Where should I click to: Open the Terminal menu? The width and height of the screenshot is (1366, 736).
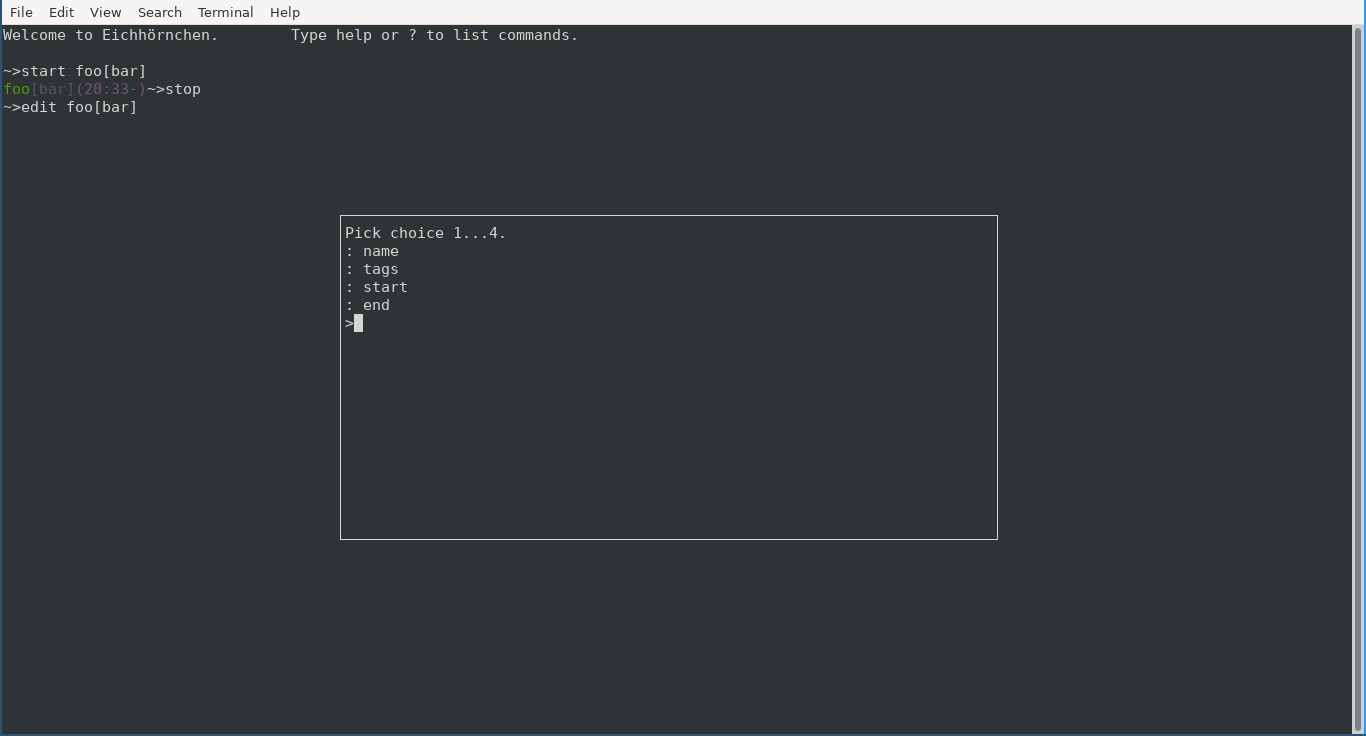click(225, 12)
